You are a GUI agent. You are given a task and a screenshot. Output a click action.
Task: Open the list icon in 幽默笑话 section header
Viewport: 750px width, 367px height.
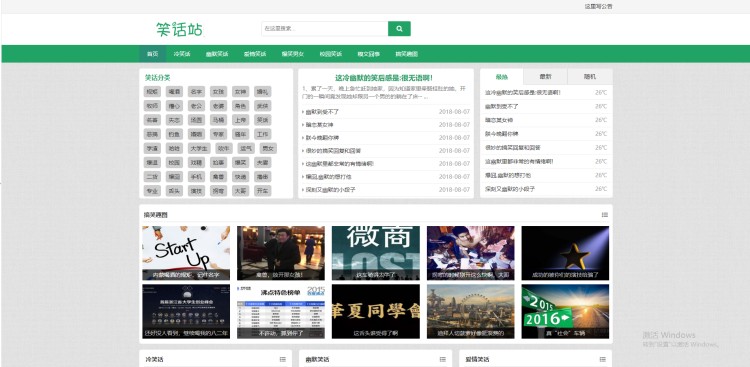[x=442, y=359]
